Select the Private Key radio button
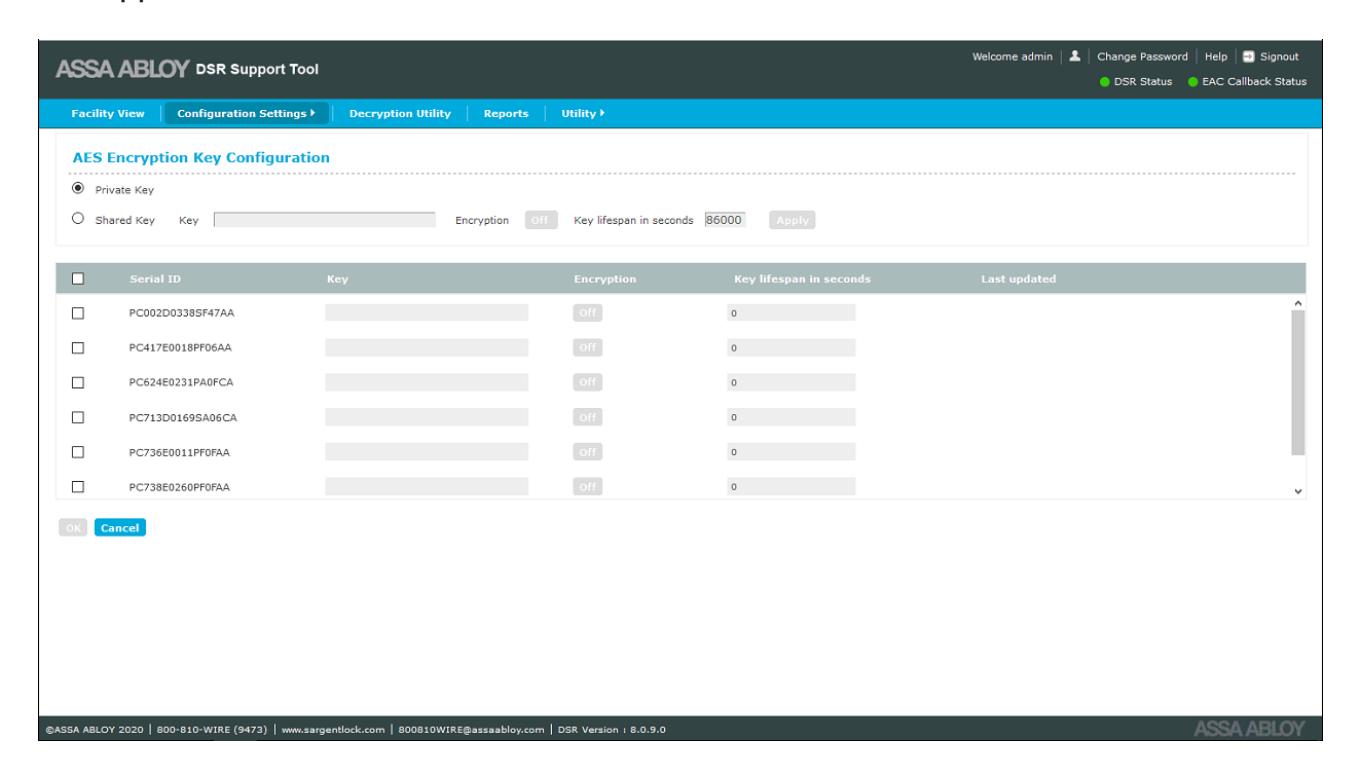Screen dimensions: 1352x778 [x=78, y=189]
